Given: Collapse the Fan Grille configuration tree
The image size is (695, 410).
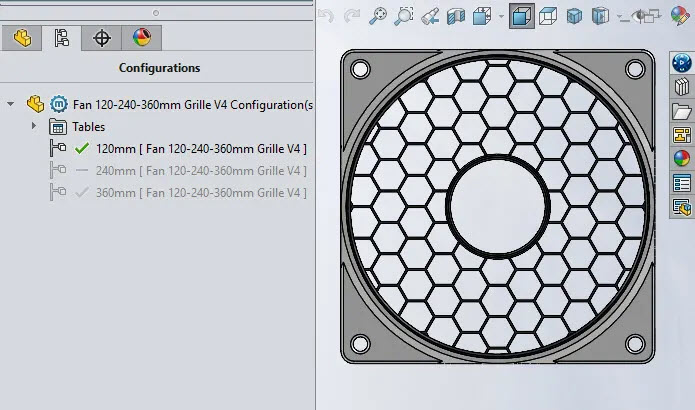Looking at the screenshot, I should (11, 104).
